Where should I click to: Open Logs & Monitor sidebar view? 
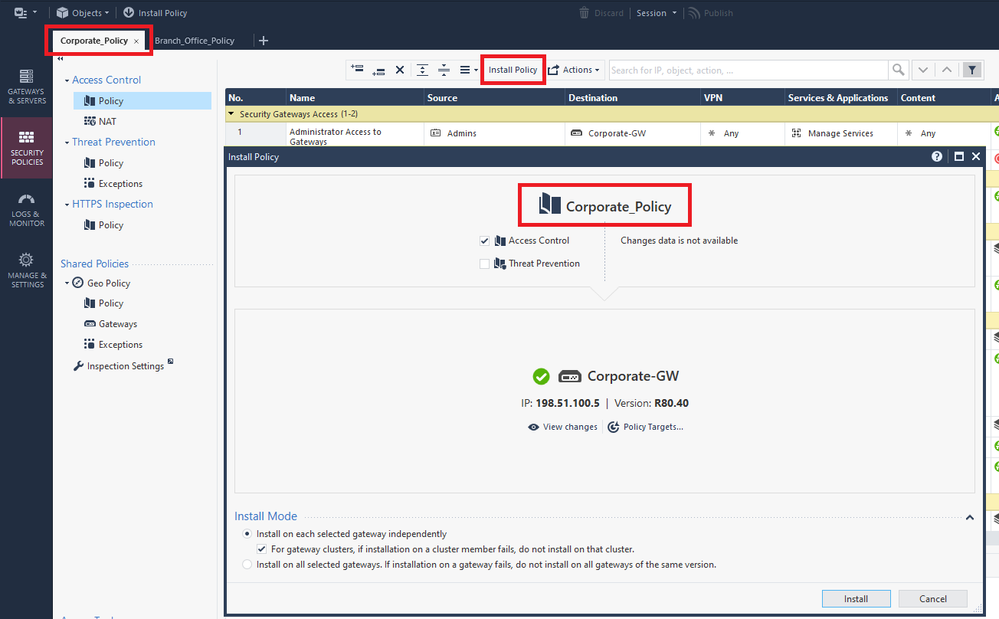26,209
